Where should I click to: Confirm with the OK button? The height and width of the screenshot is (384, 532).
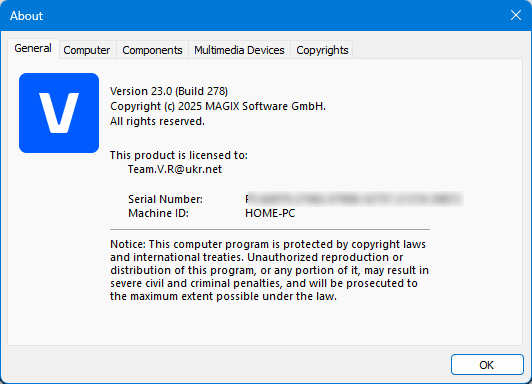487,365
